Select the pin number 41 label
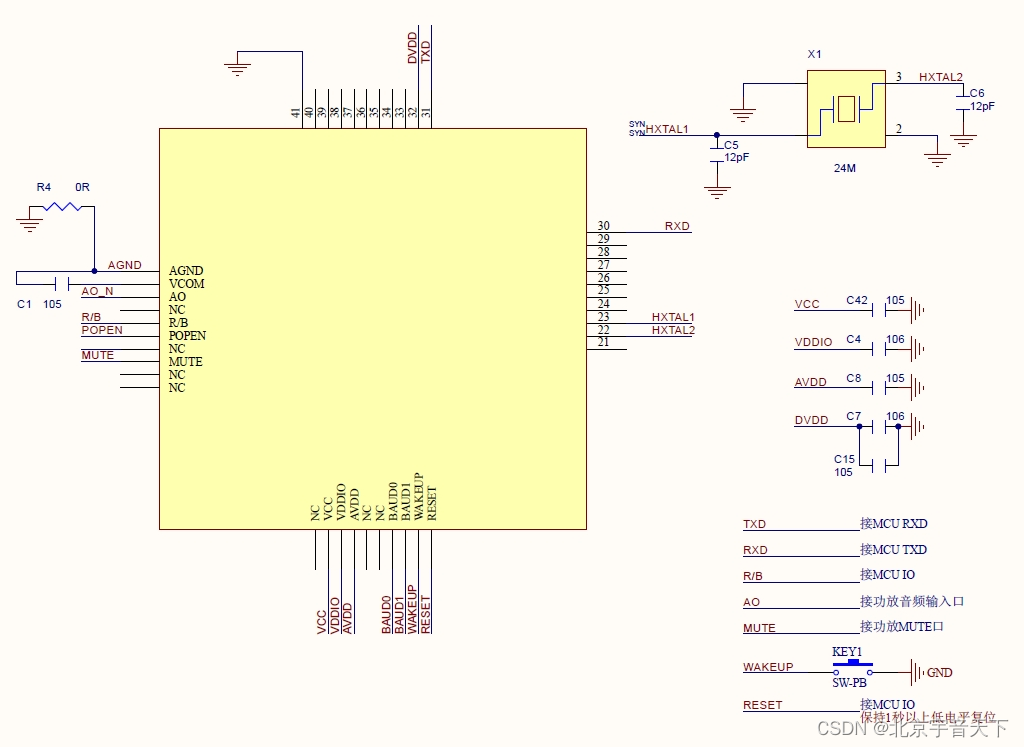This screenshot has height=747, width=1024. click(296, 113)
